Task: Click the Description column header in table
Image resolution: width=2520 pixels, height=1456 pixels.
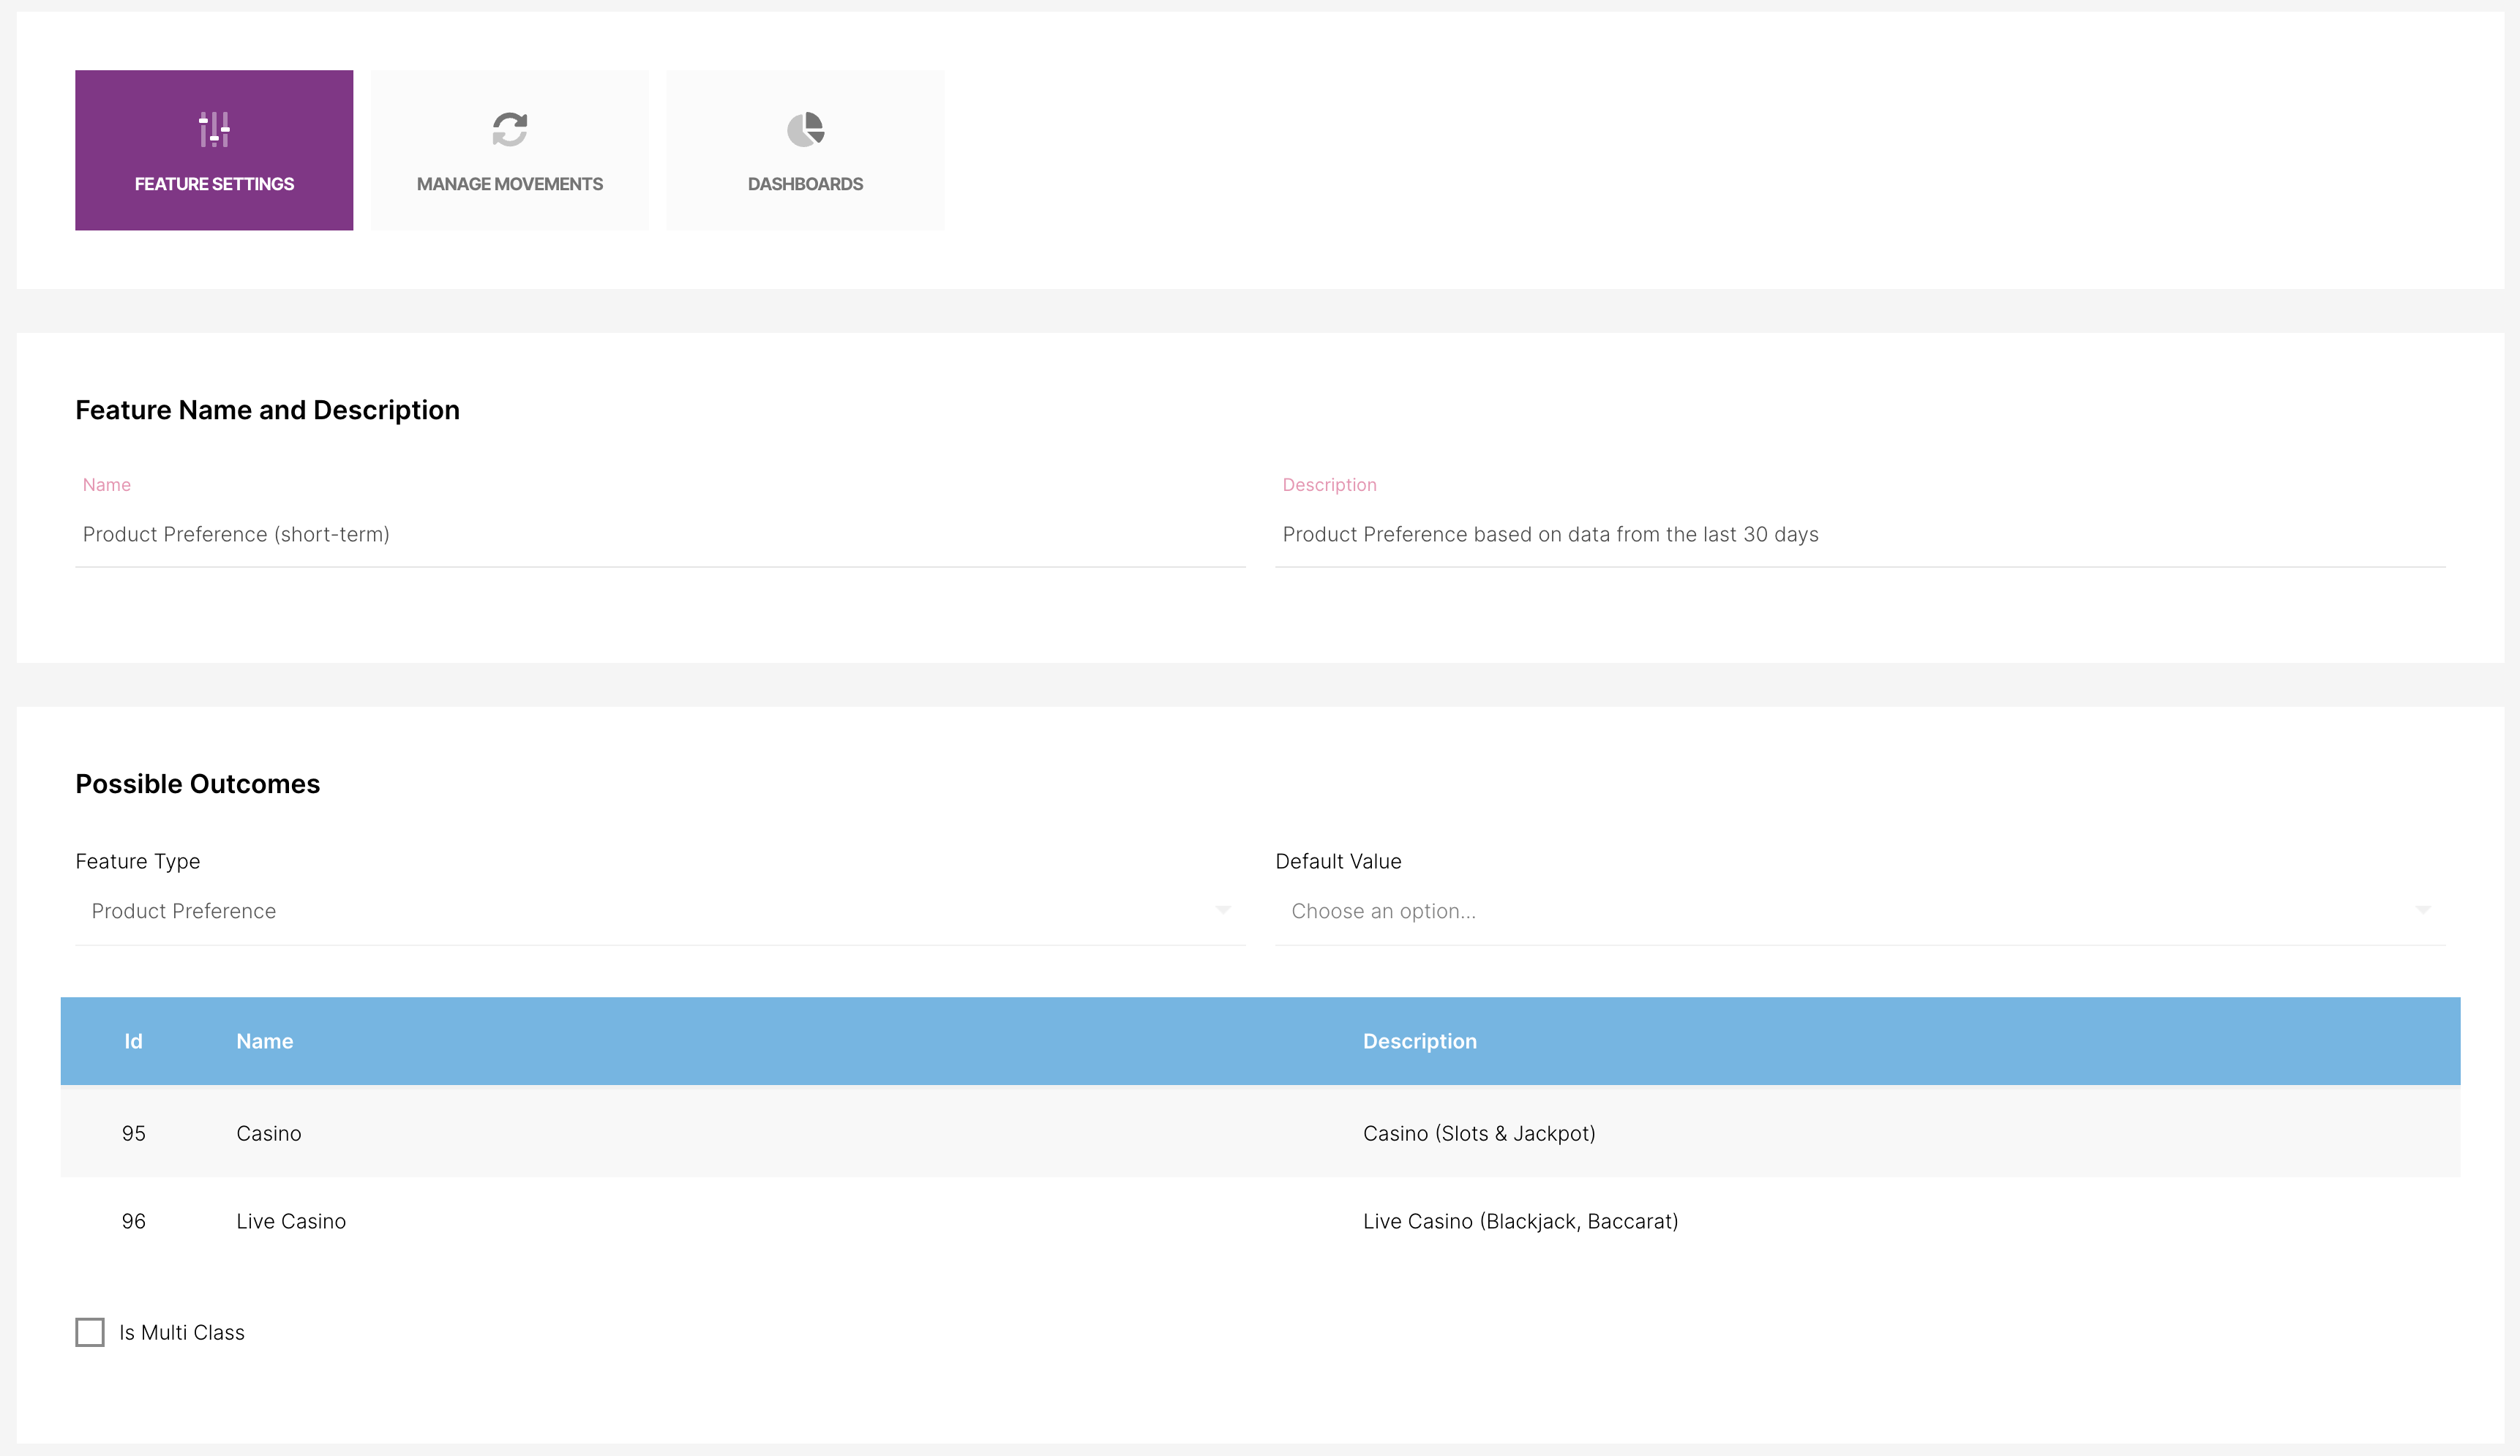Action: (1419, 1041)
